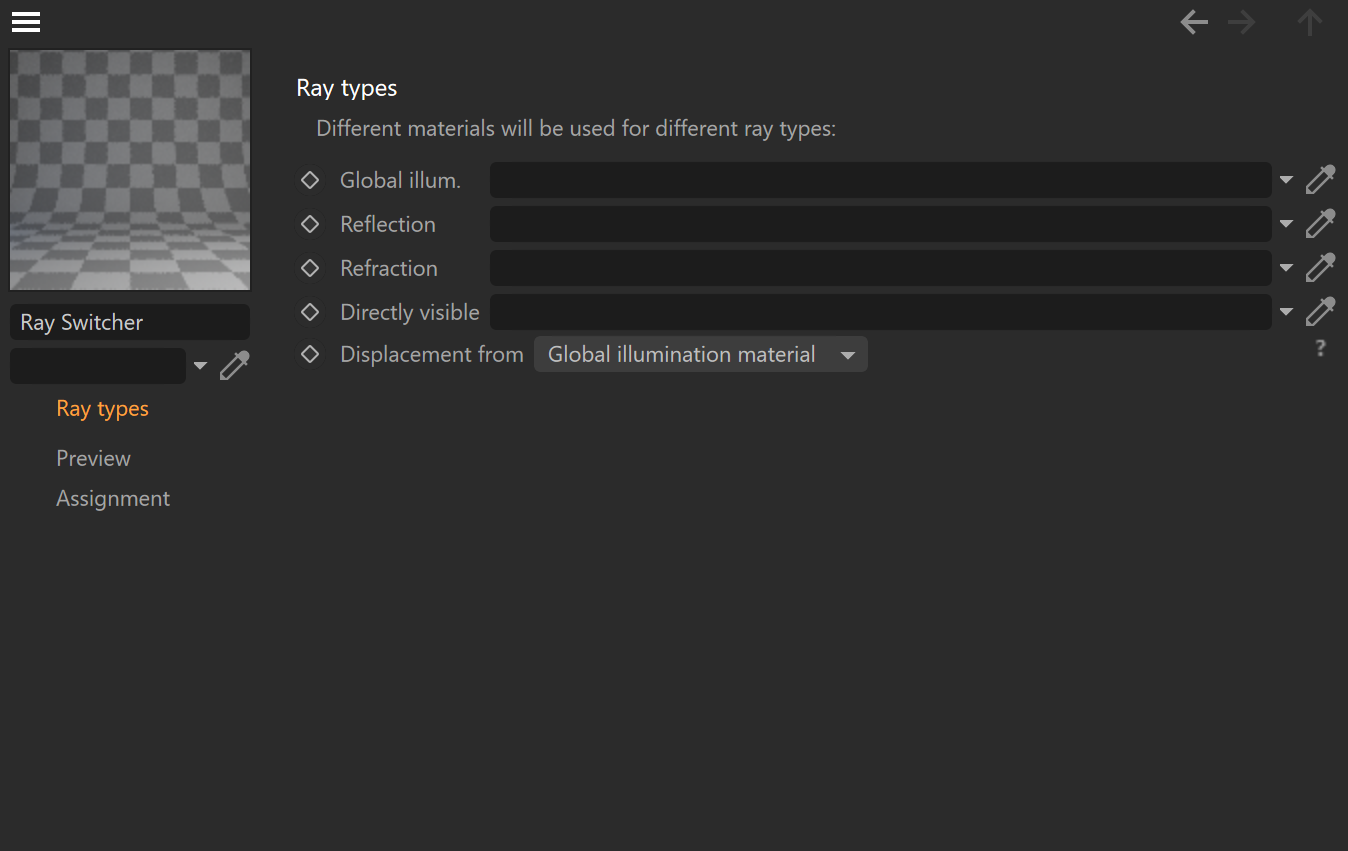Click the Ray Switcher name field
The height and width of the screenshot is (851, 1348).
point(130,322)
